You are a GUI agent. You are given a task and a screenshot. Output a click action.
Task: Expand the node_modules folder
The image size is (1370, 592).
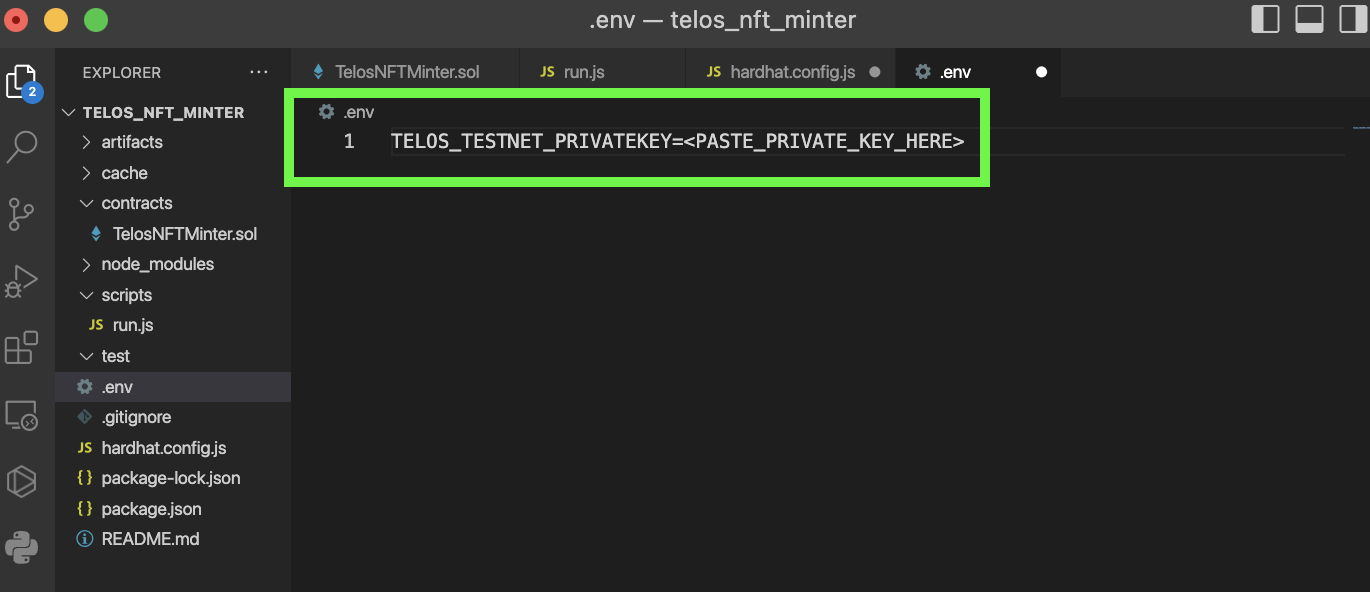pyautogui.click(x=157, y=264)
